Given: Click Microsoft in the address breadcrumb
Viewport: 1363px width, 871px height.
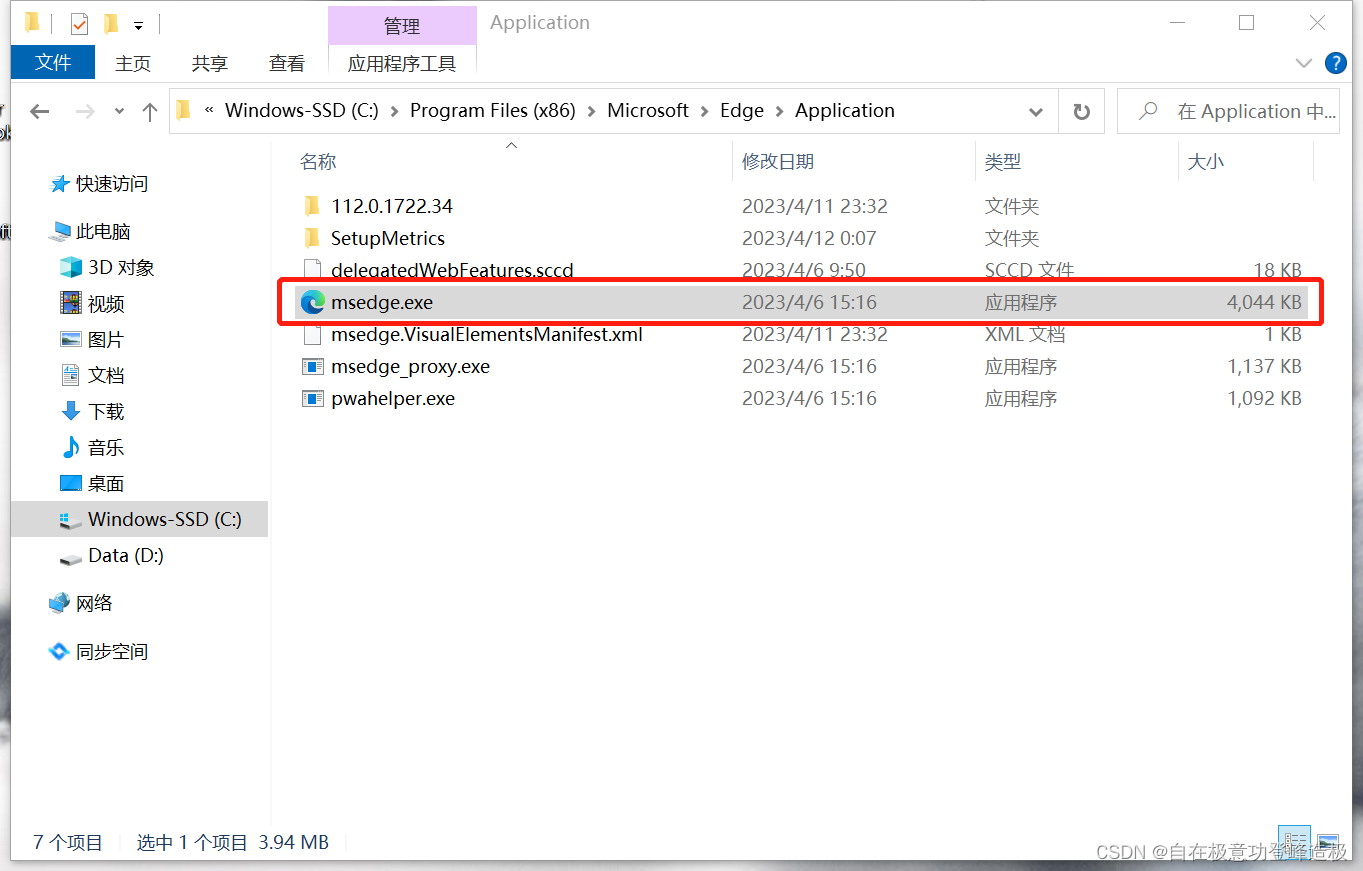Looking at the screenshot, I should 648,111.
